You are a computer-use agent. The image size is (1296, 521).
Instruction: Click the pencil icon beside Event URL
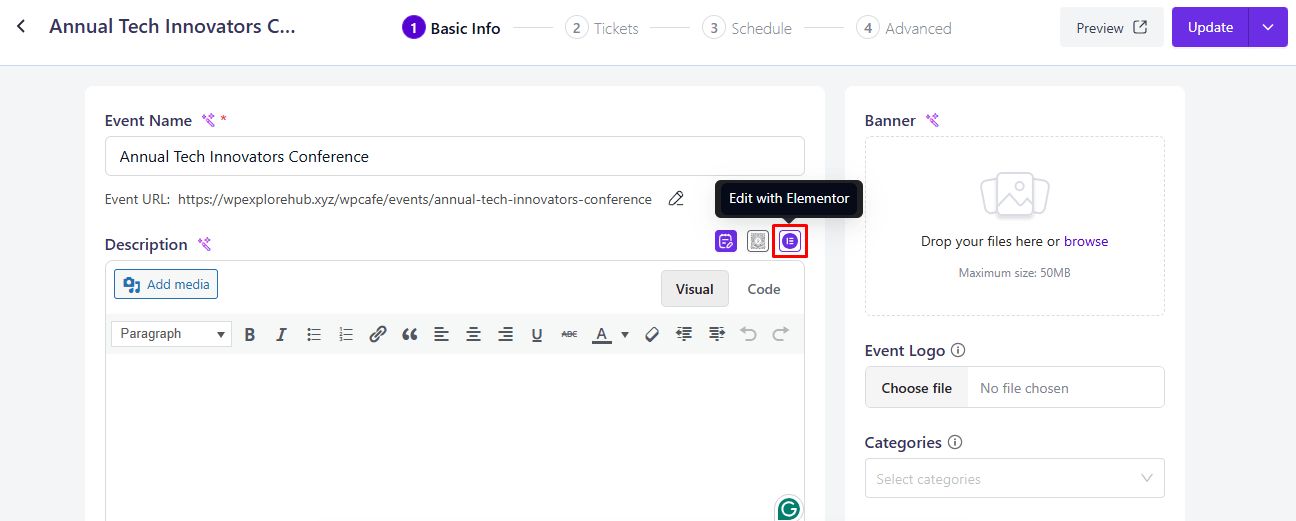coord(676,199)
